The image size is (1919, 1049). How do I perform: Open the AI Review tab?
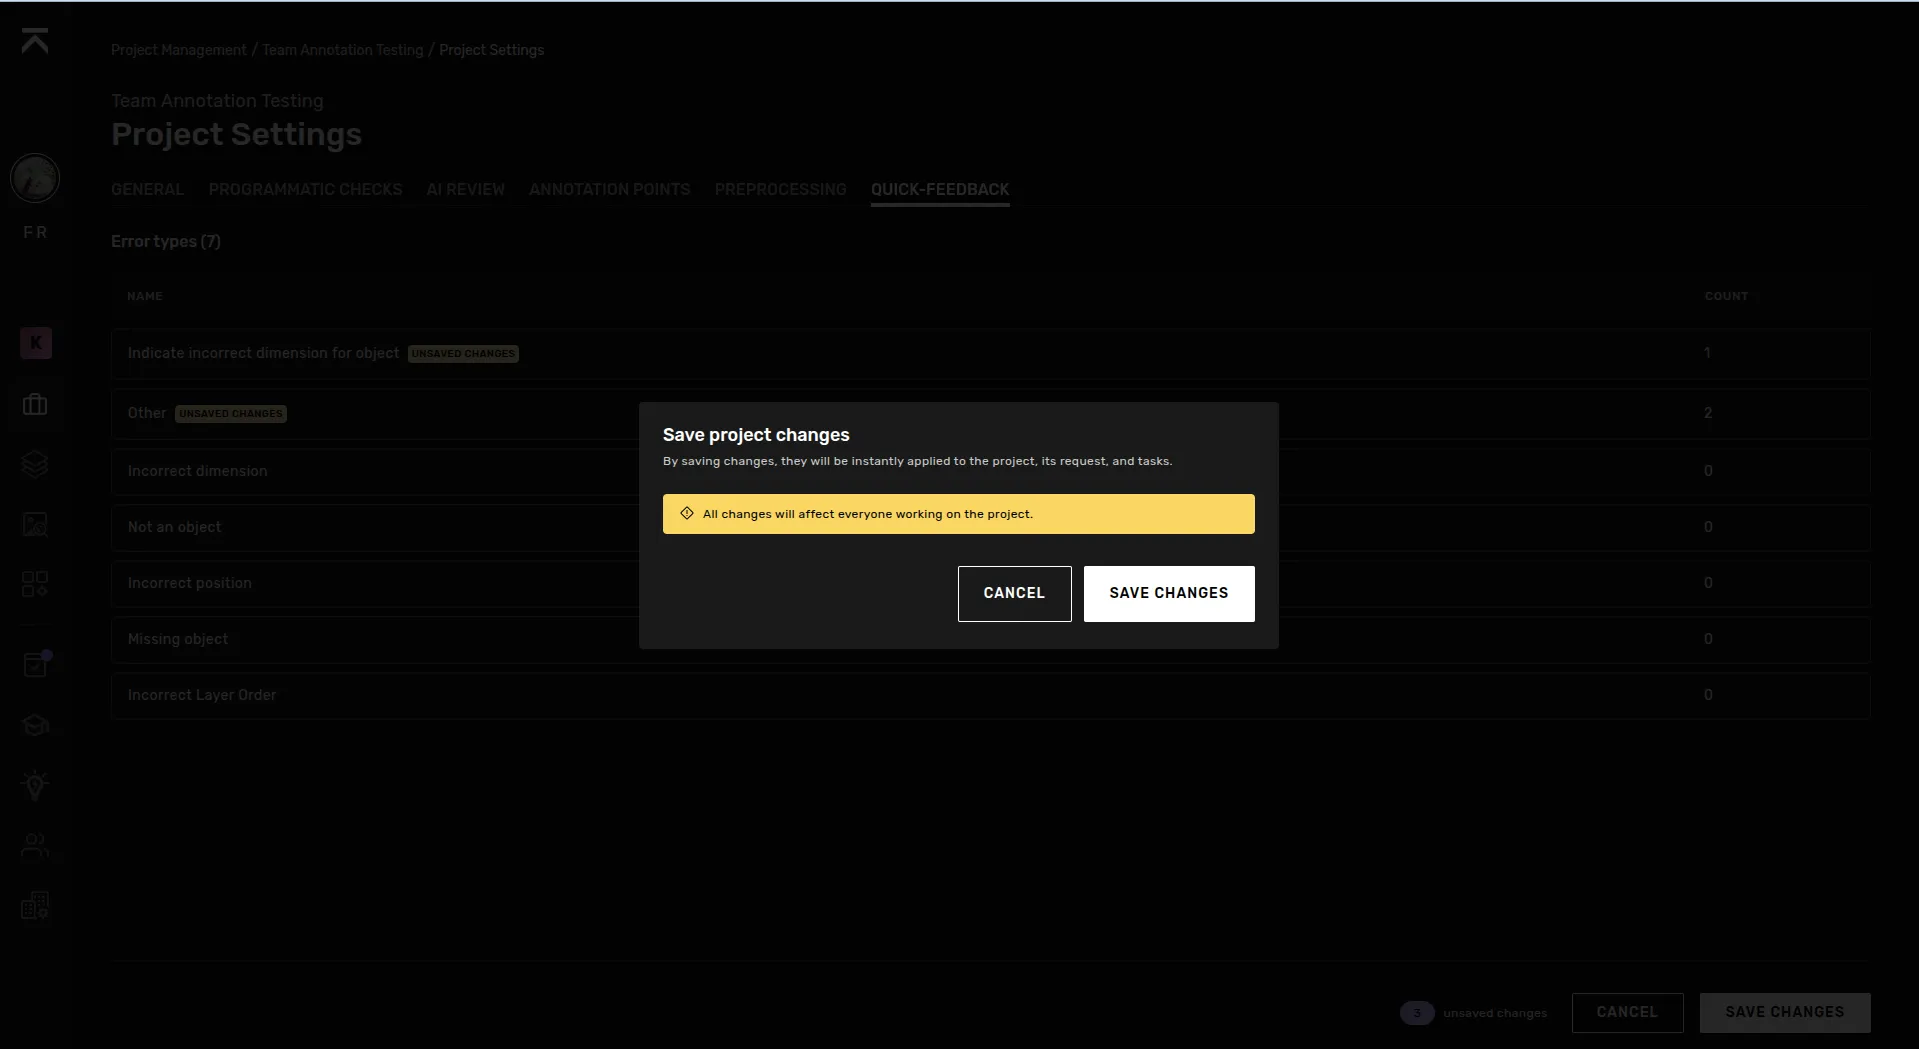[466, 190]
